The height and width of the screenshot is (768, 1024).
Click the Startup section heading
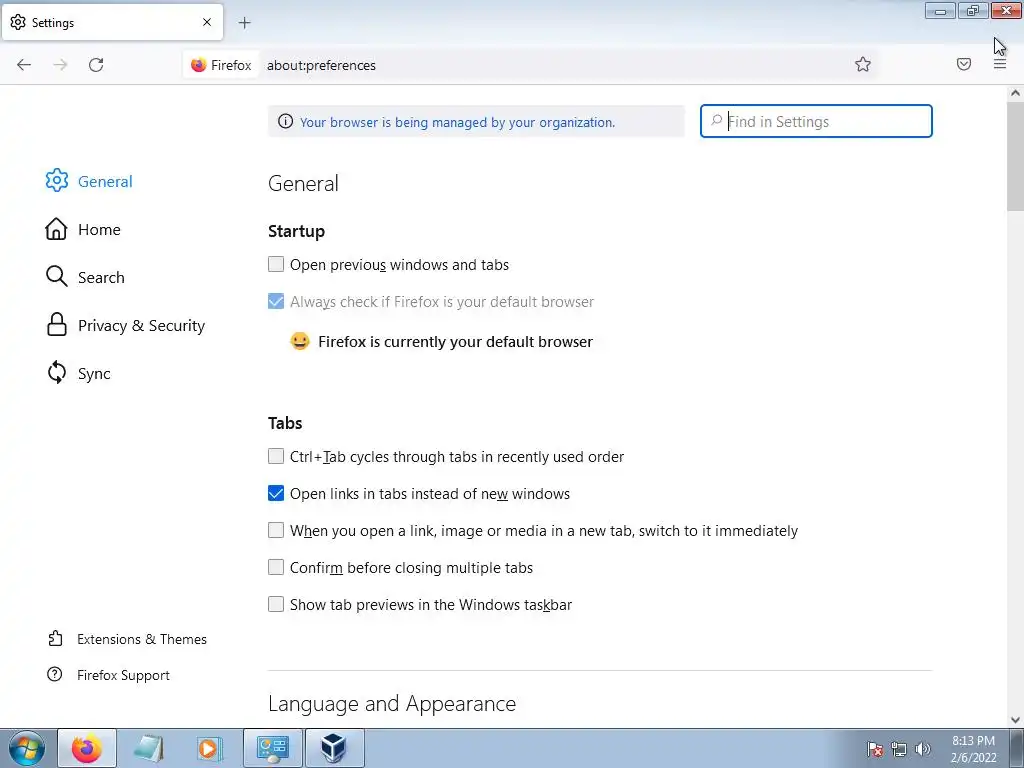pyautogui.click(x=296, y=231)
